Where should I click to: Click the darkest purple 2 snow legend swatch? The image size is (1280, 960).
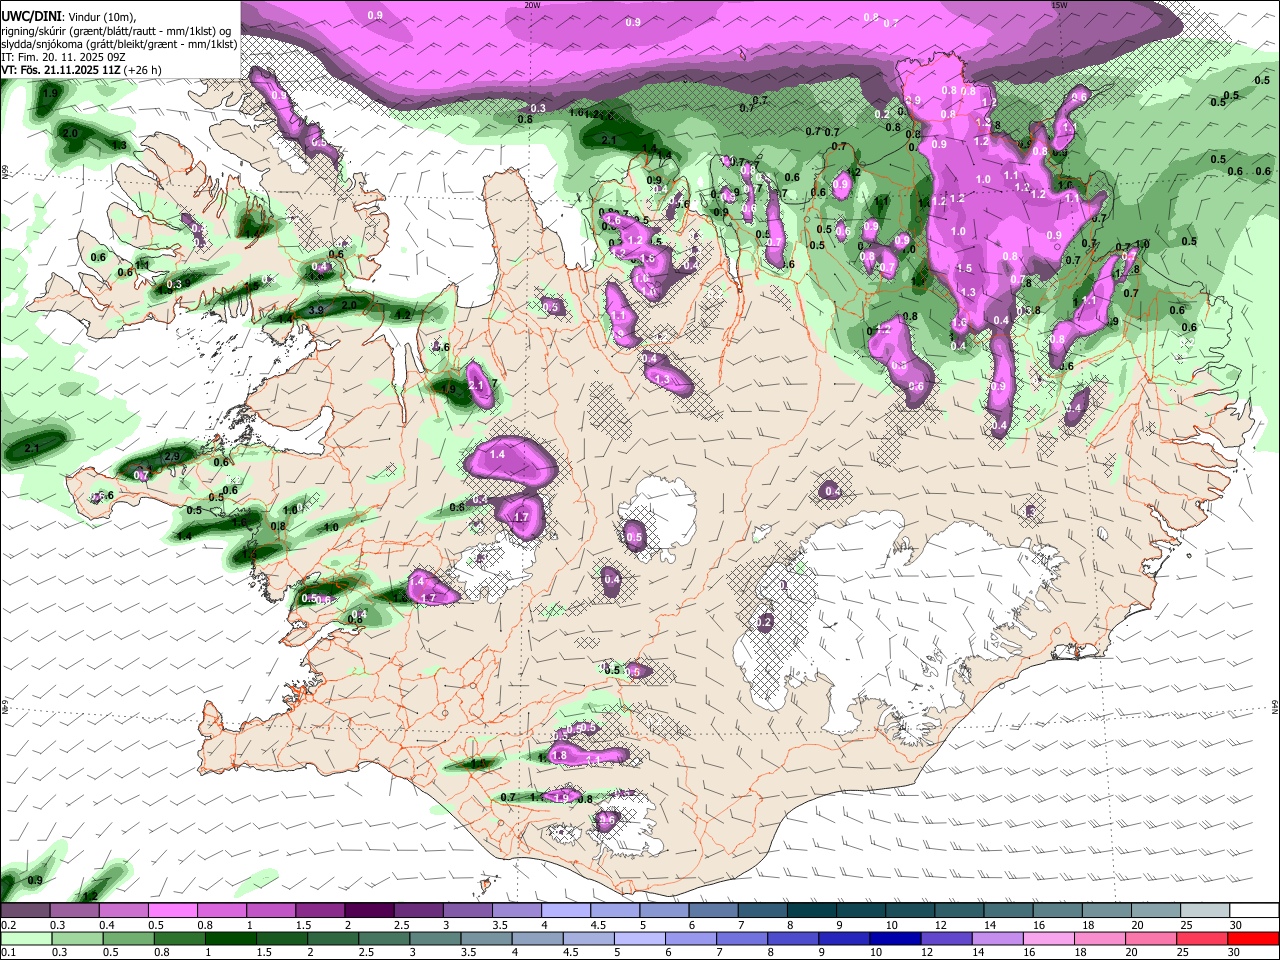click(x=369, y=910)
